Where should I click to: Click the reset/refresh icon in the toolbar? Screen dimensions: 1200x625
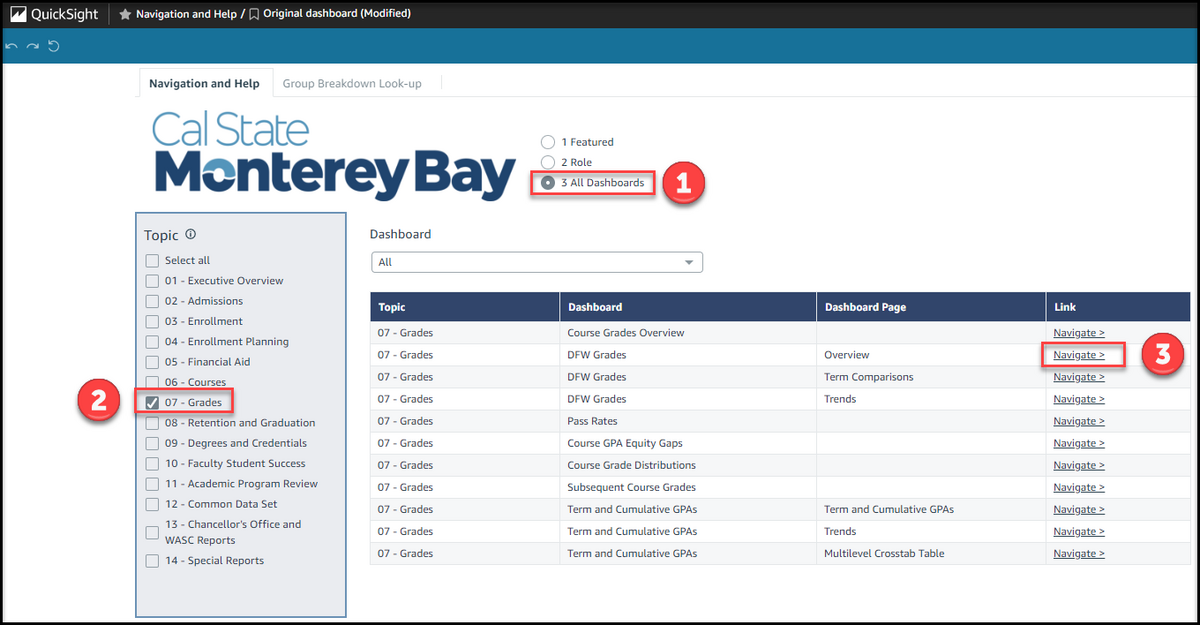click(x=55, y=45)
